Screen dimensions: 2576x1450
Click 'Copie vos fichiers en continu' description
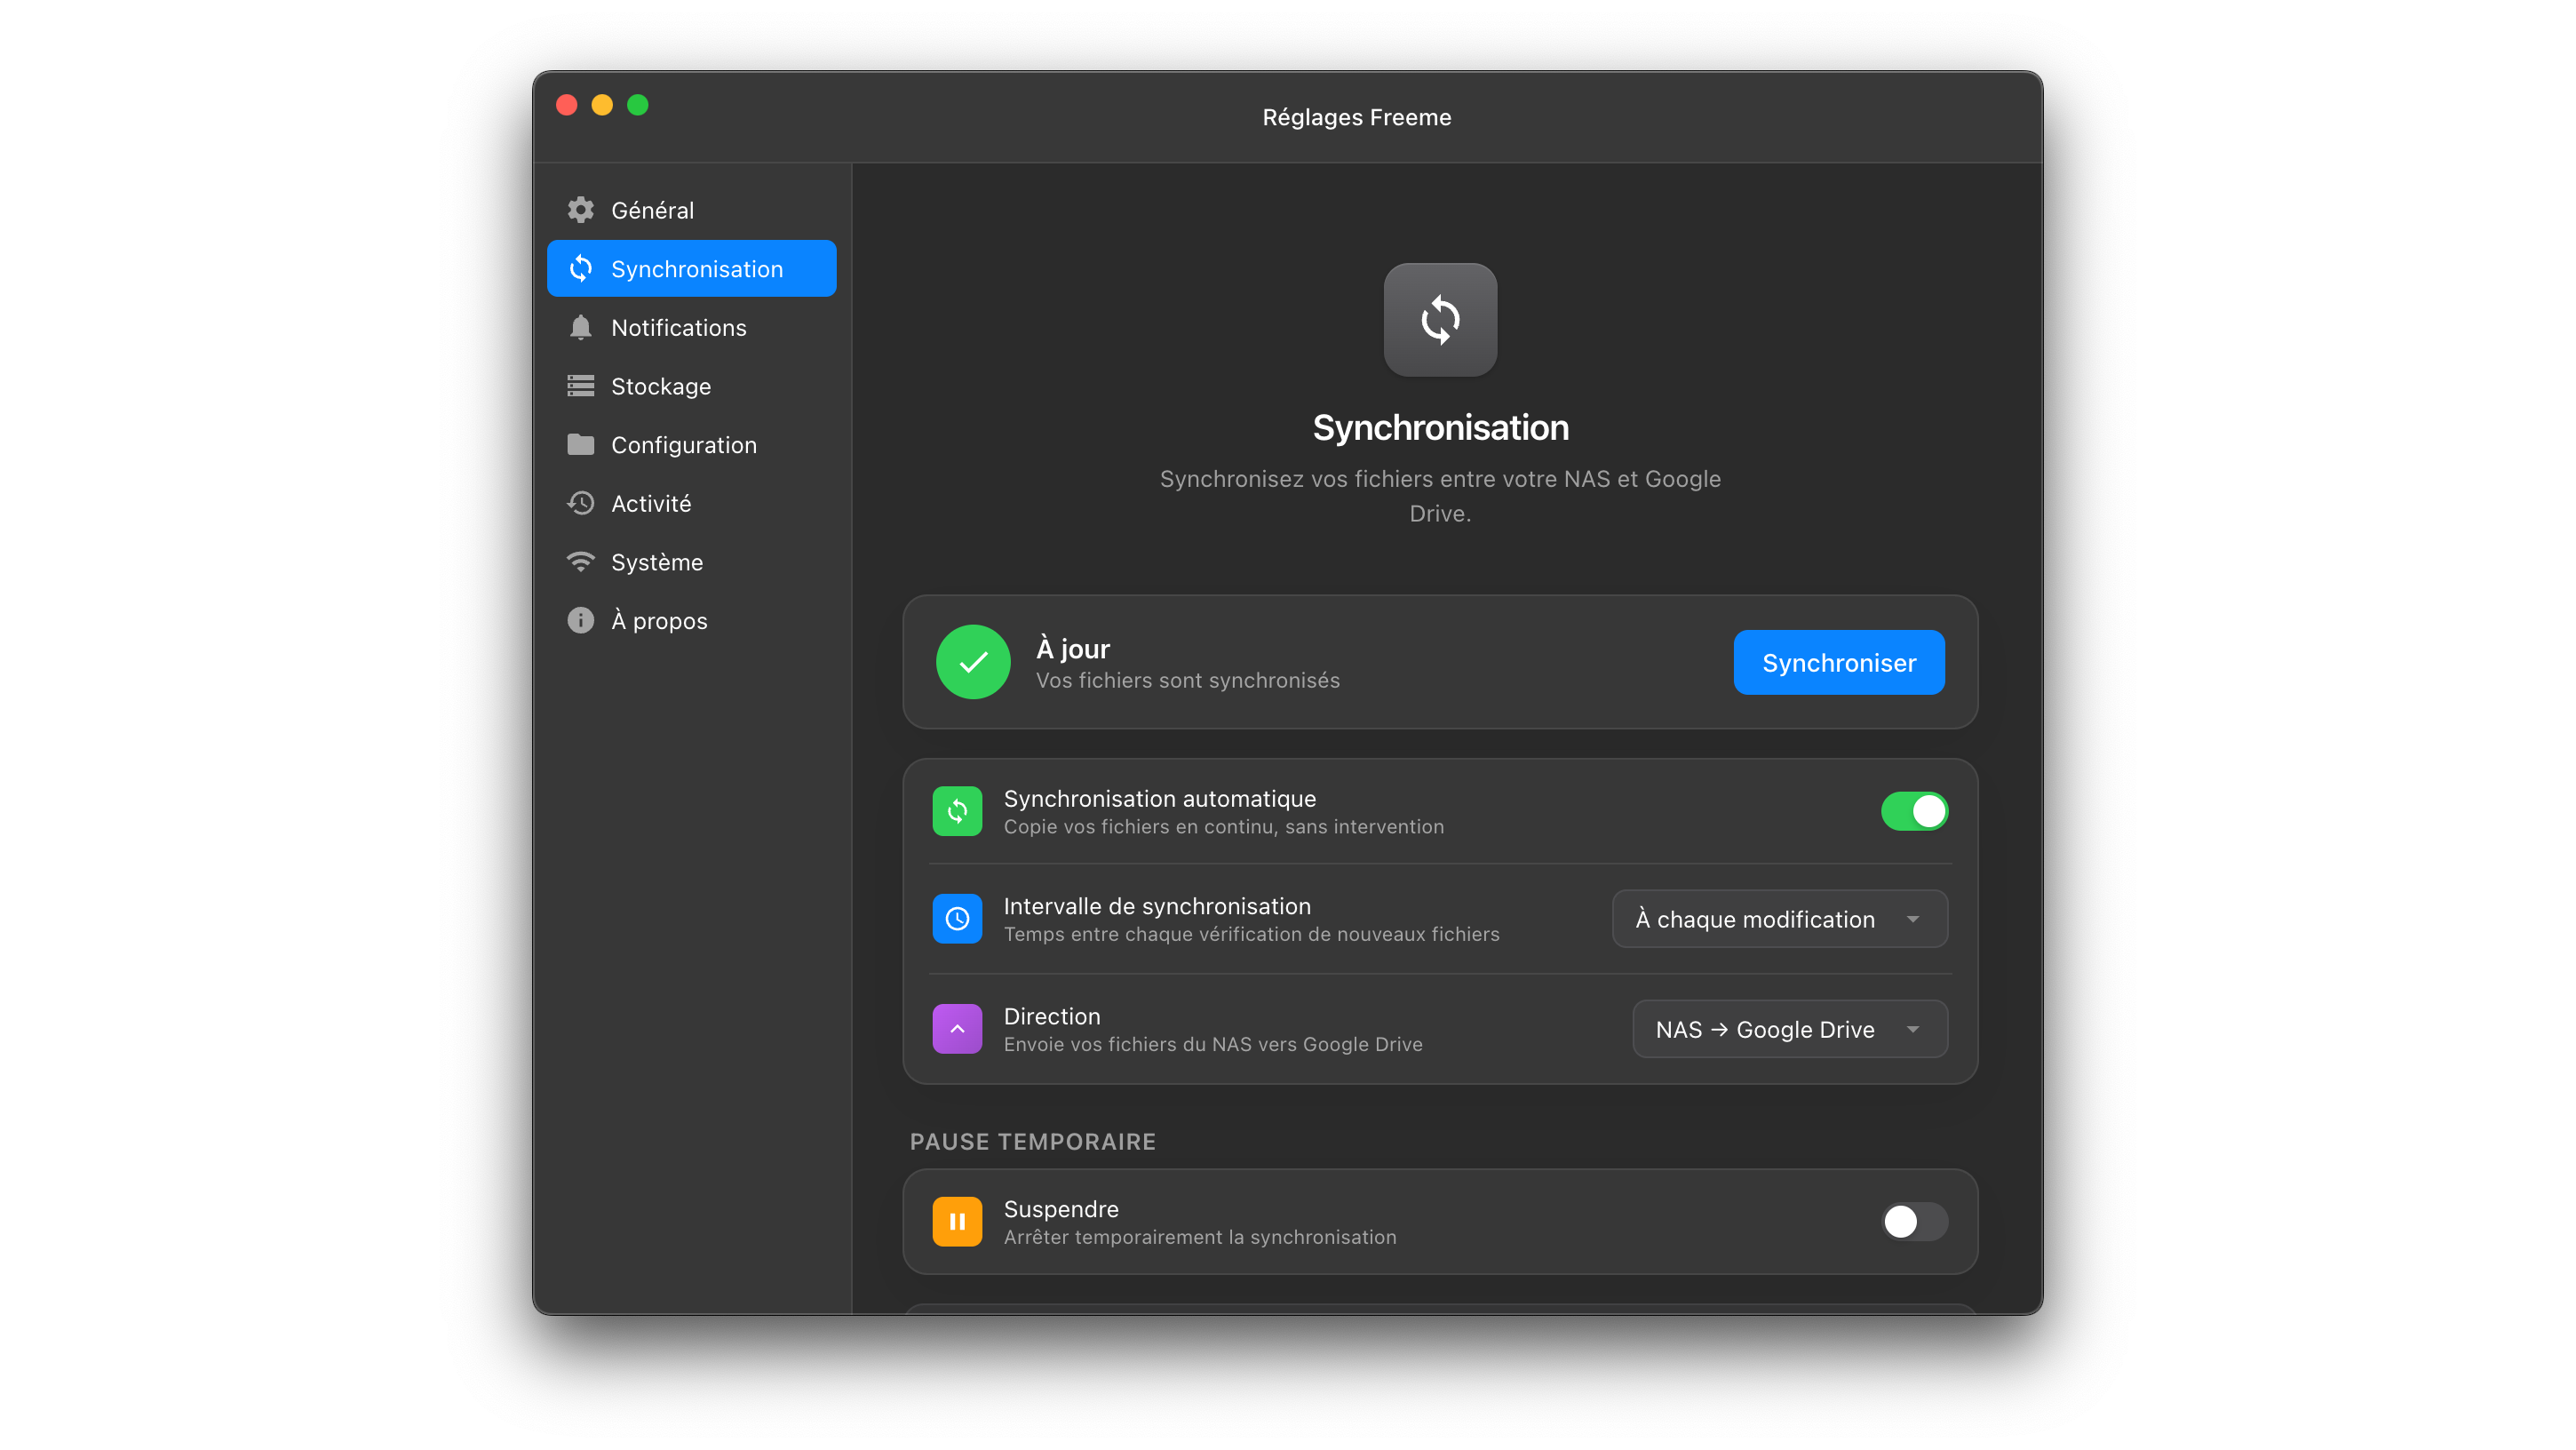tap(1224, 827)
